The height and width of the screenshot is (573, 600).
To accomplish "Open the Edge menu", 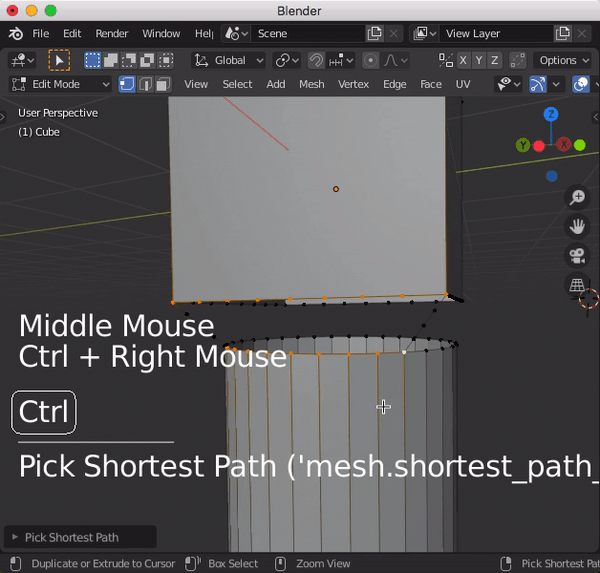I will click(395, 84).
